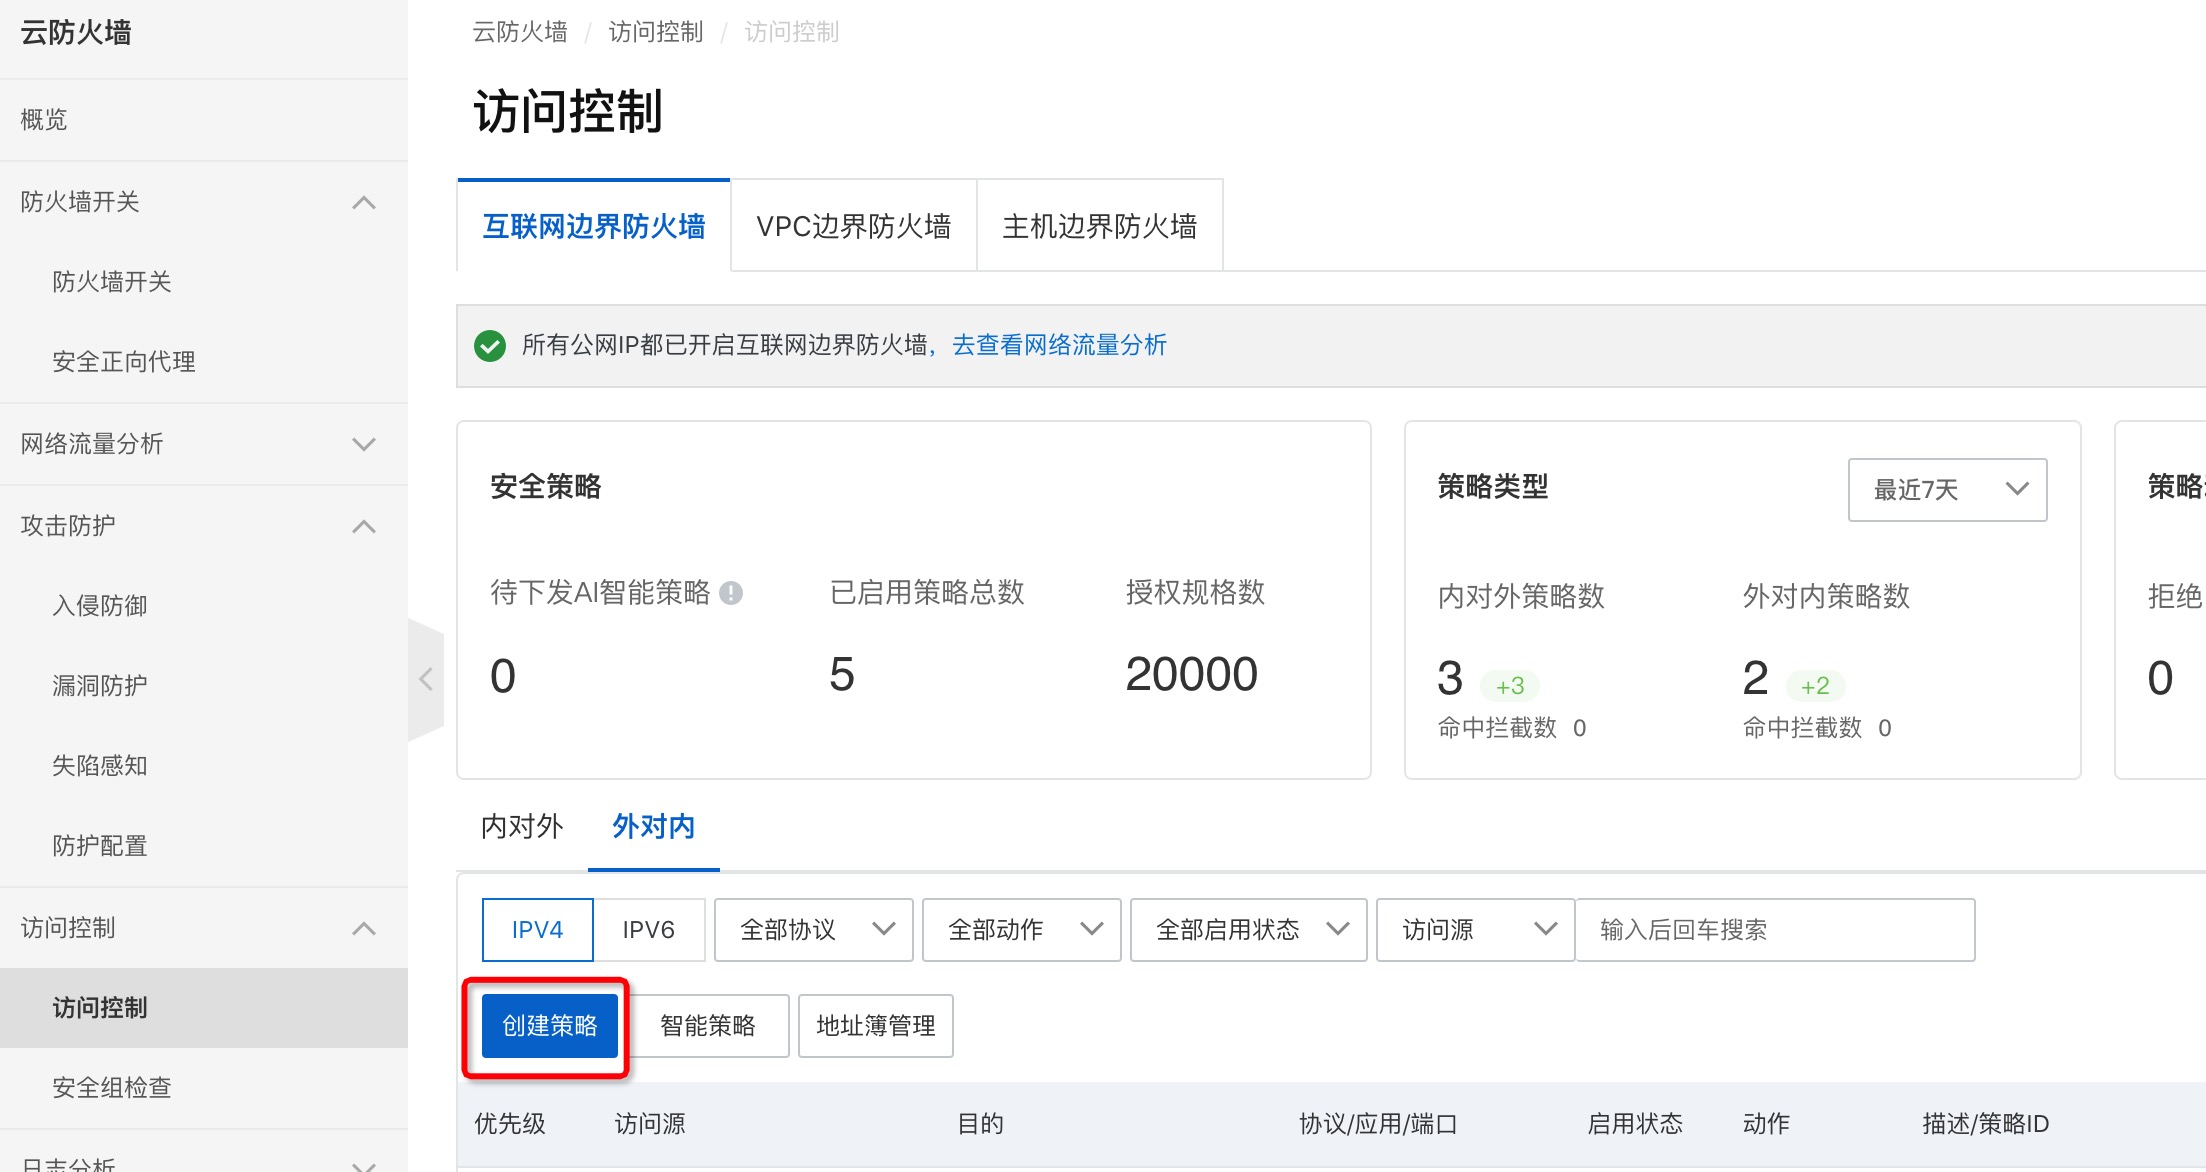This screenshot has height=1172, width=2206.
Task: Click the blue 创建策略 button
Action: [549, 1026]
